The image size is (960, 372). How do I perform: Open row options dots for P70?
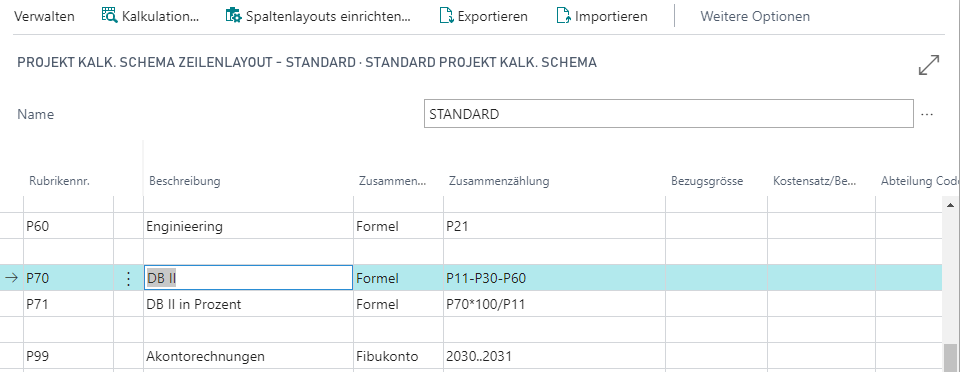click(x=129, y=278)
